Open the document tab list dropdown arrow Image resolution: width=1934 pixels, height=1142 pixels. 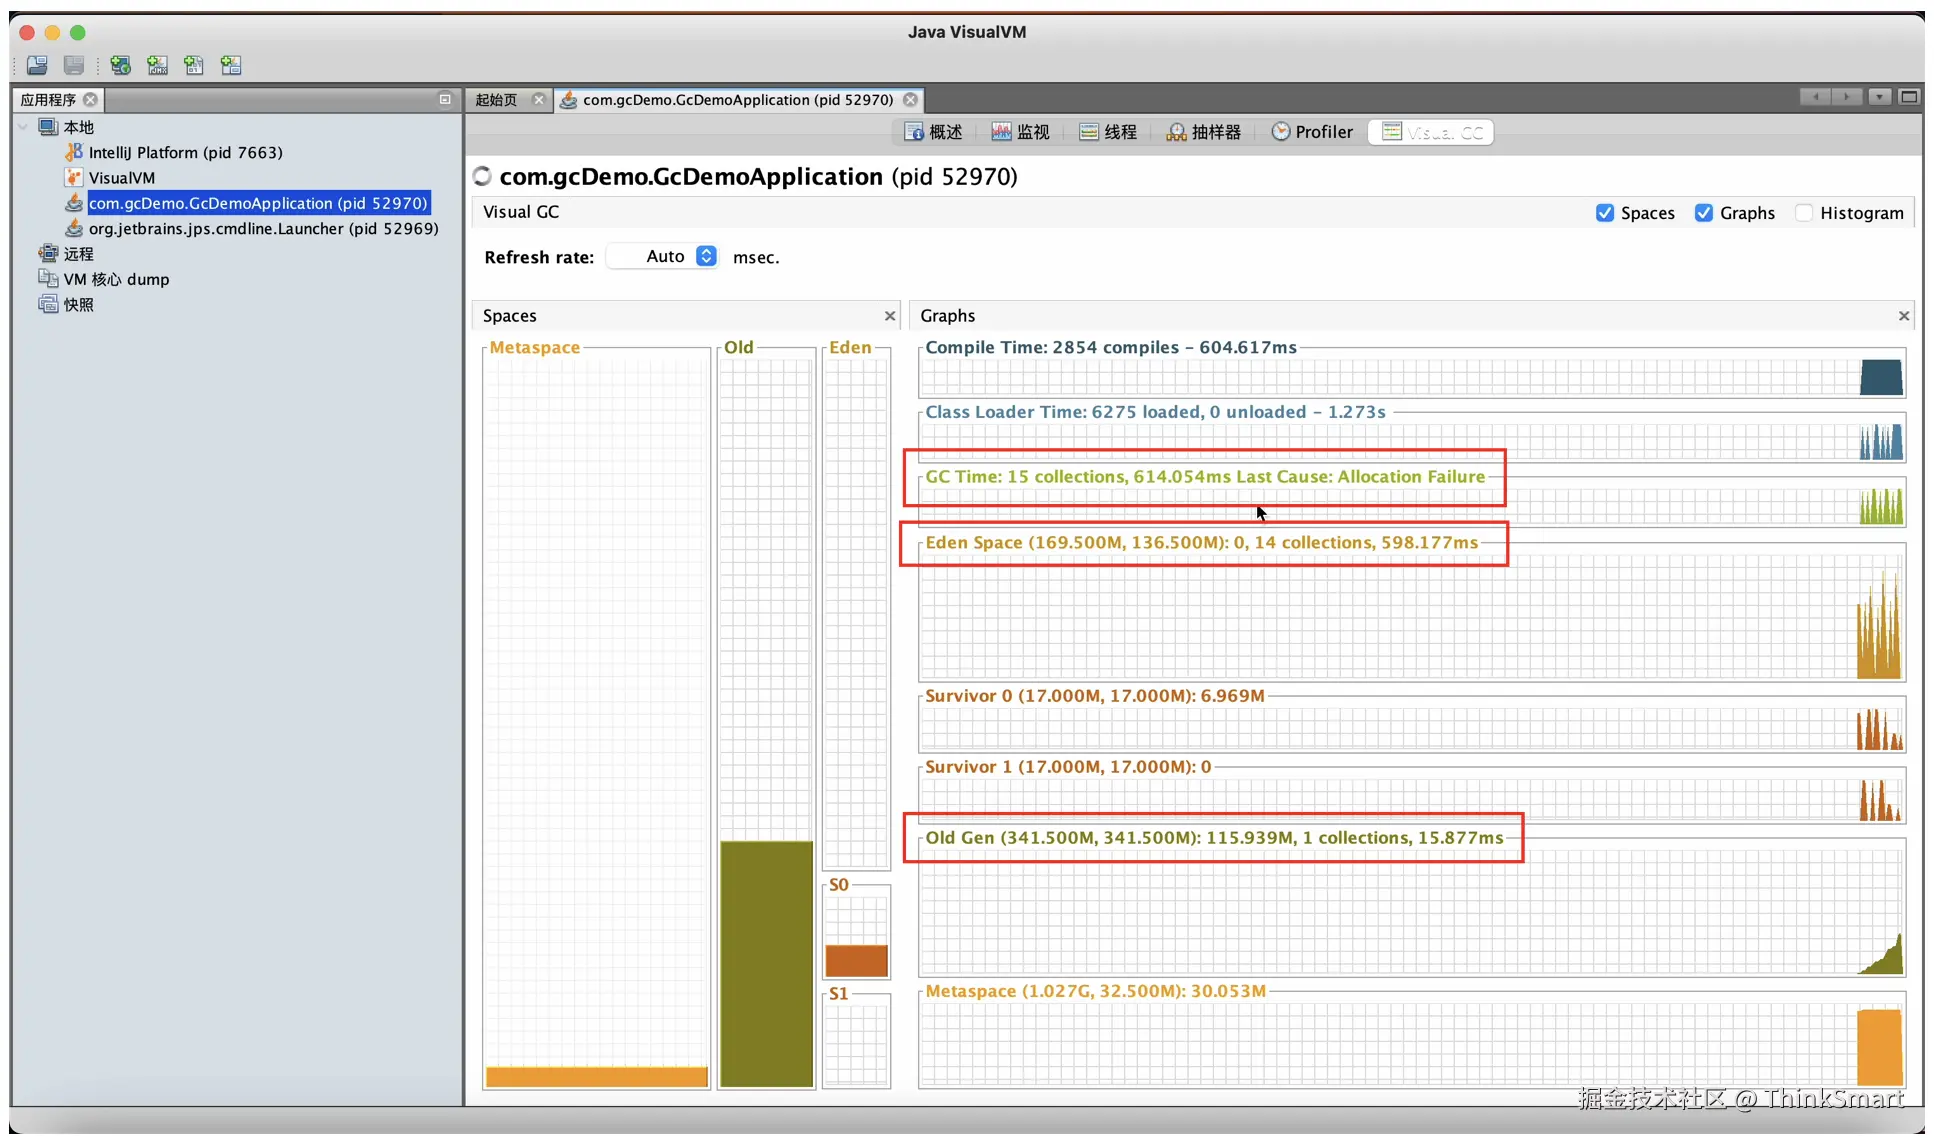[1880, 97]
